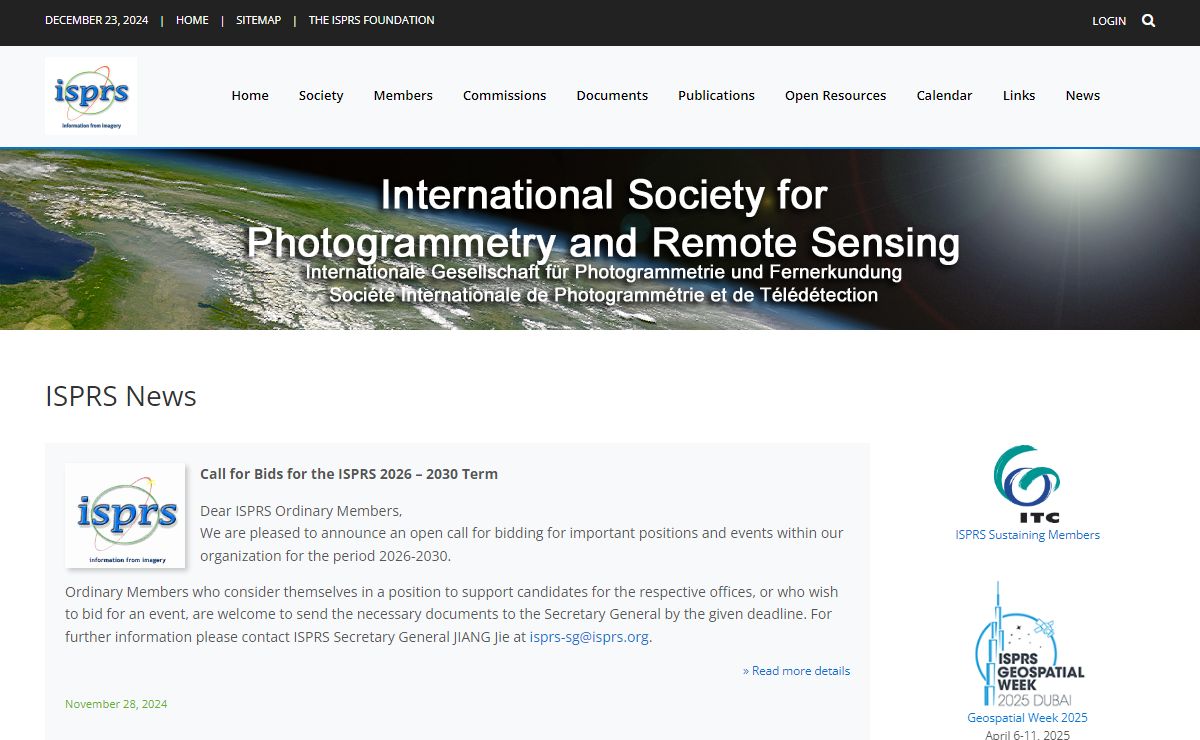Image resolution: width=1200 pixels, height=740 pixels.
Task: Open the Open Resources menu
Action: point(835,96)
